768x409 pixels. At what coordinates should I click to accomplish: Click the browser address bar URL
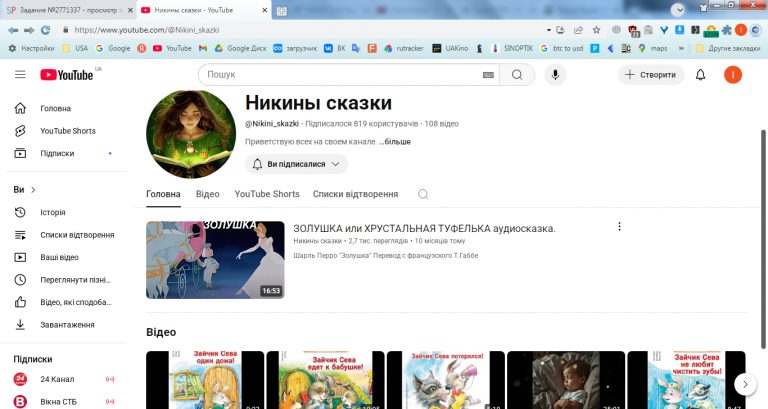(146, 30)
